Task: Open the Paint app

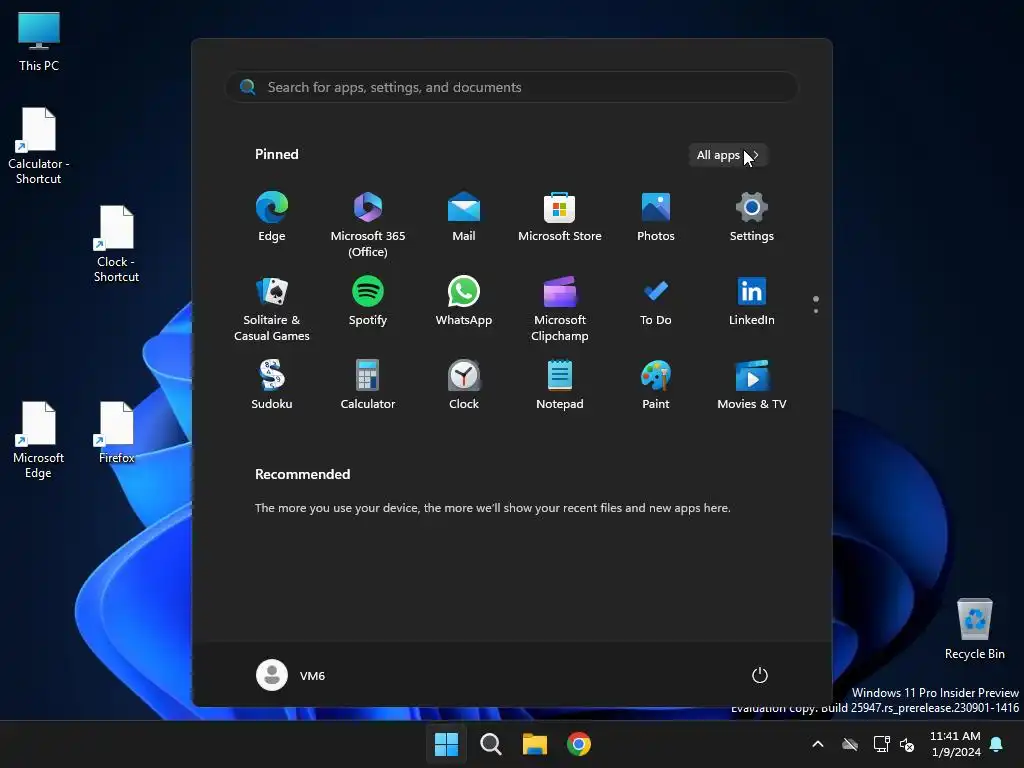Action: pos(656,385)
